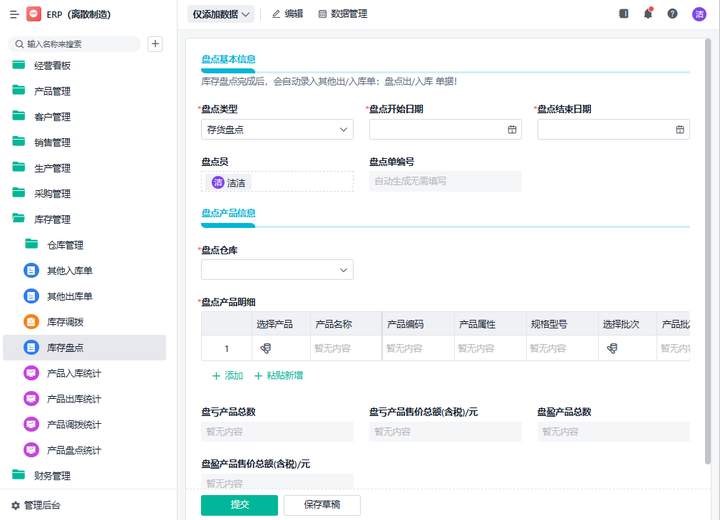Viewport: 720px width, 520px height.
Task: Click the 编辑 toolbar item
Action: pyautogui.click(x=287, y=14)
